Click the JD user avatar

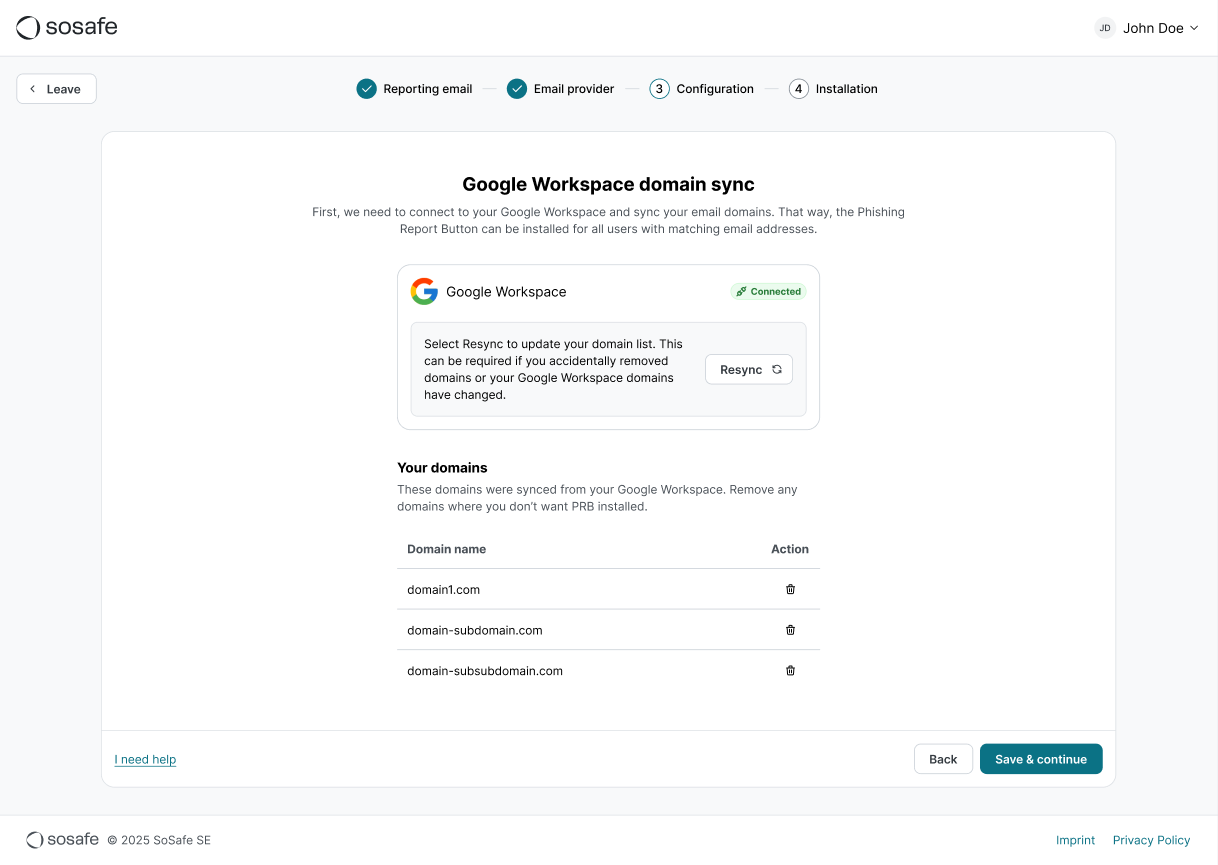click(x=1105, y=28)
